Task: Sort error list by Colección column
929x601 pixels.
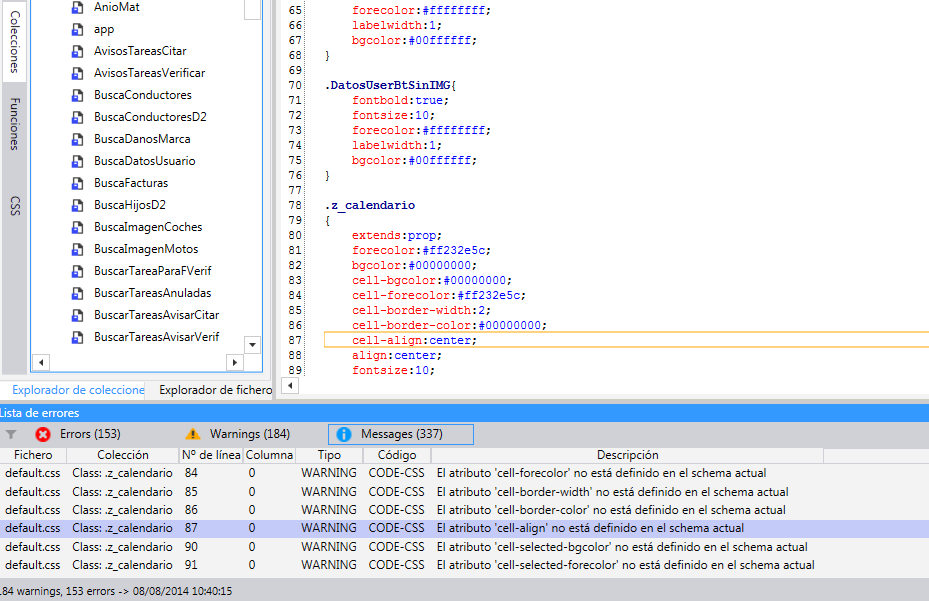Action: [x=123, y=455]
